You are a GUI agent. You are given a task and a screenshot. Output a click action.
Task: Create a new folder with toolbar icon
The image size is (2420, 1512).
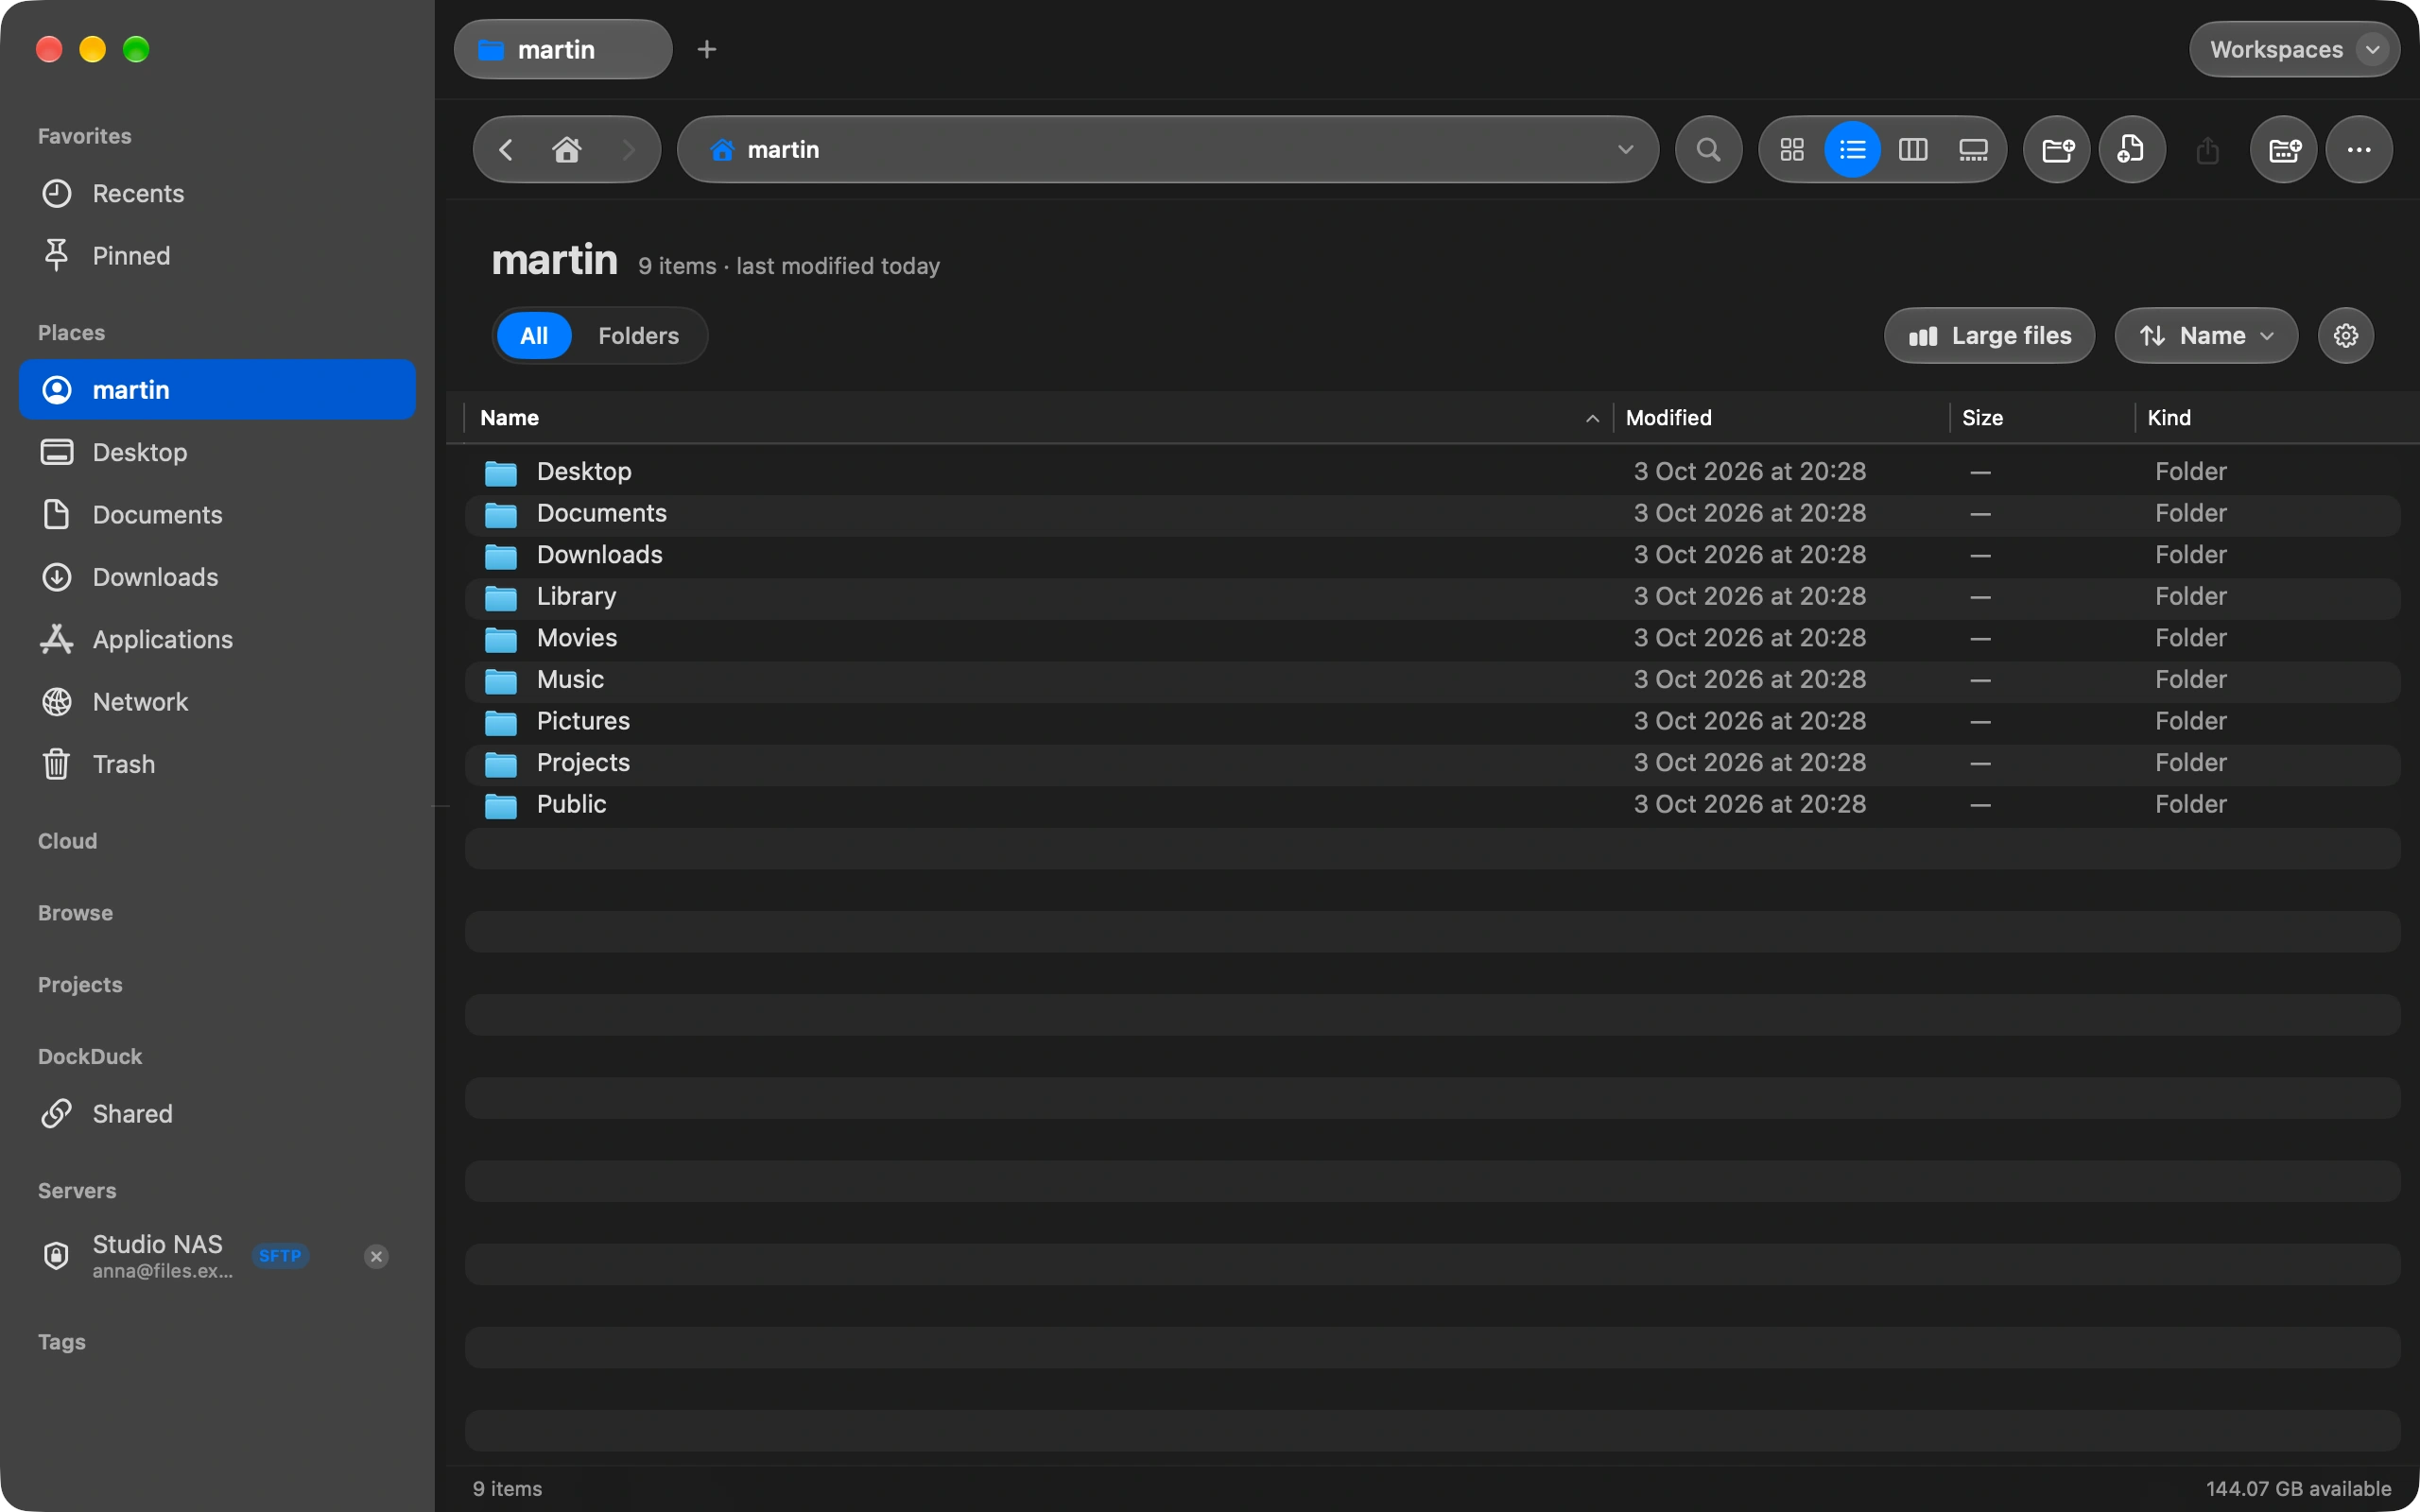(2057, 150)
